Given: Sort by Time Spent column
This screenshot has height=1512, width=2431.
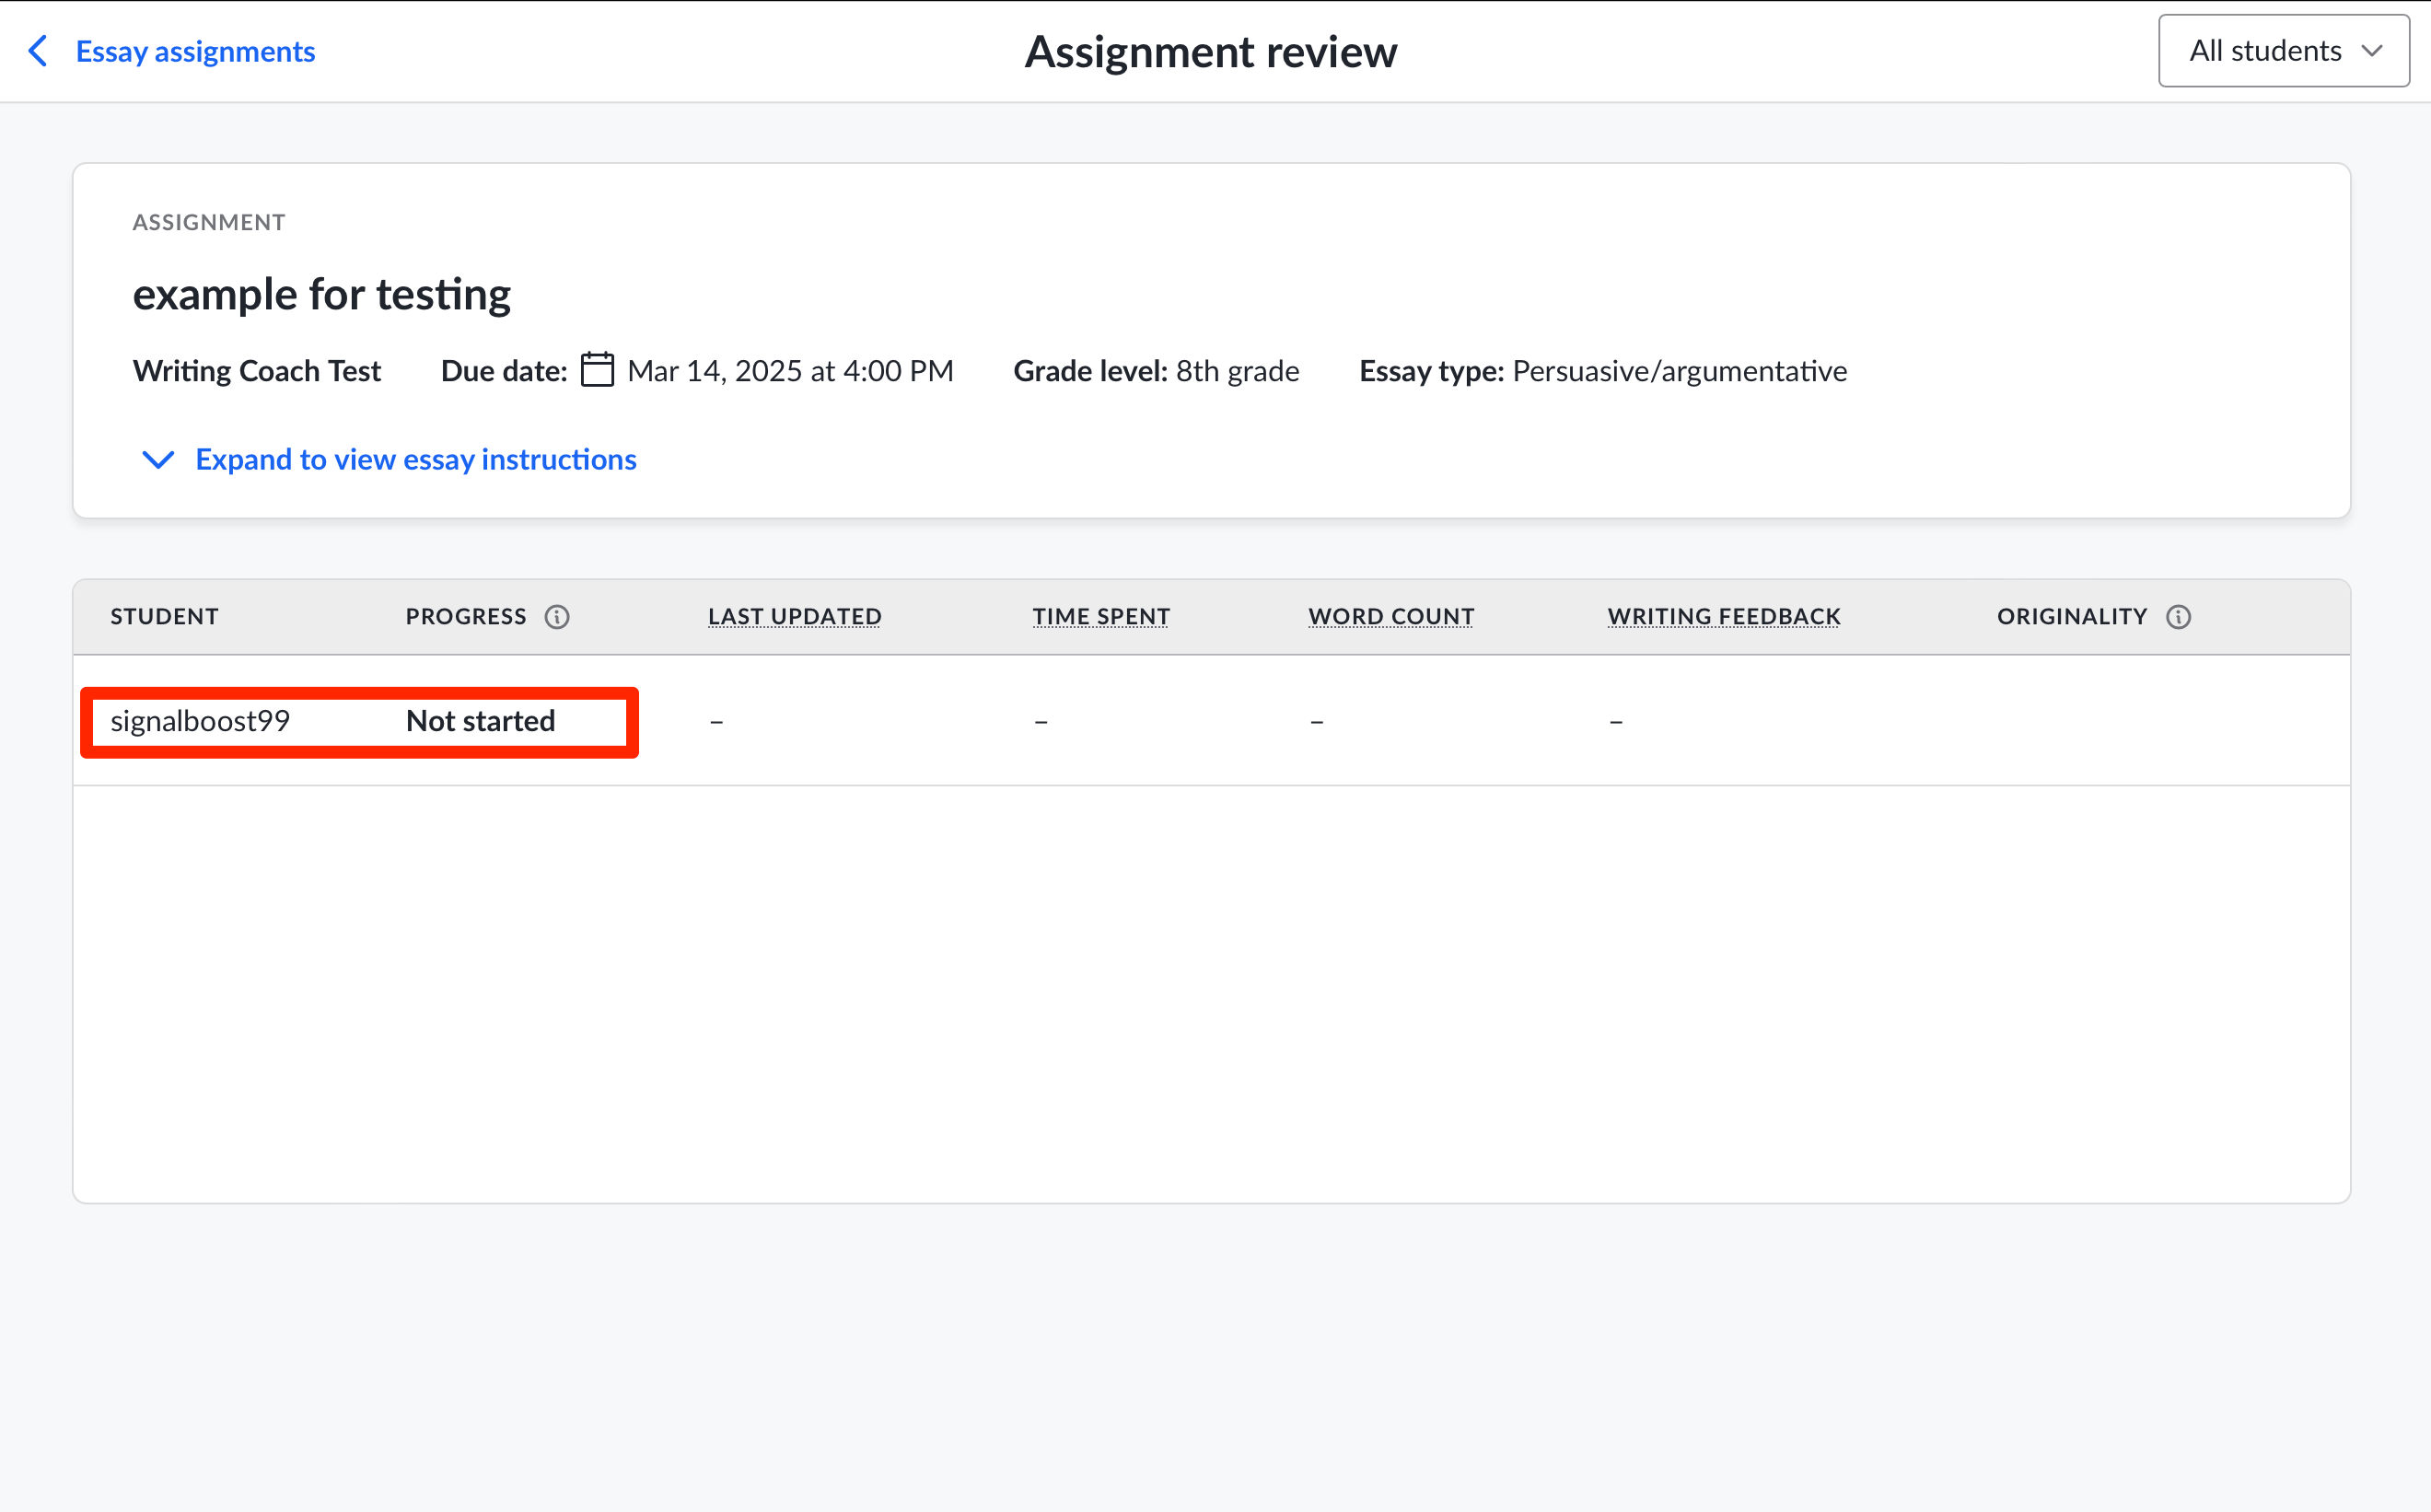Looking at the screenshot, I should [x=1101, y=617].
